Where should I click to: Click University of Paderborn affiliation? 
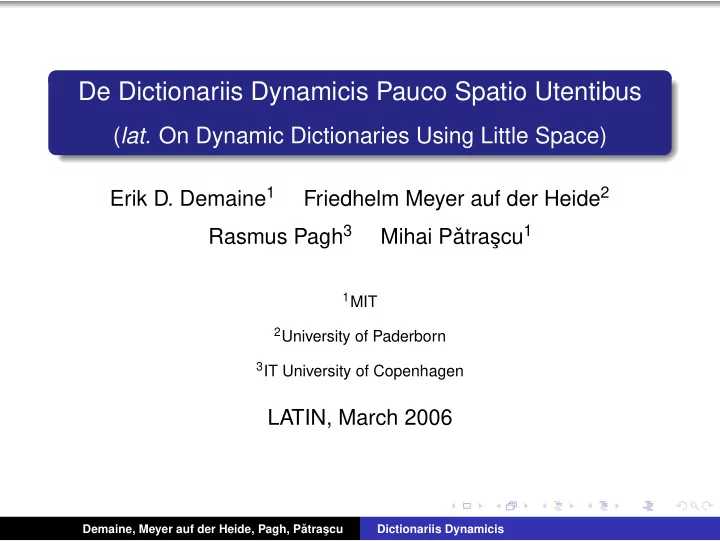(x=360, y=336)
